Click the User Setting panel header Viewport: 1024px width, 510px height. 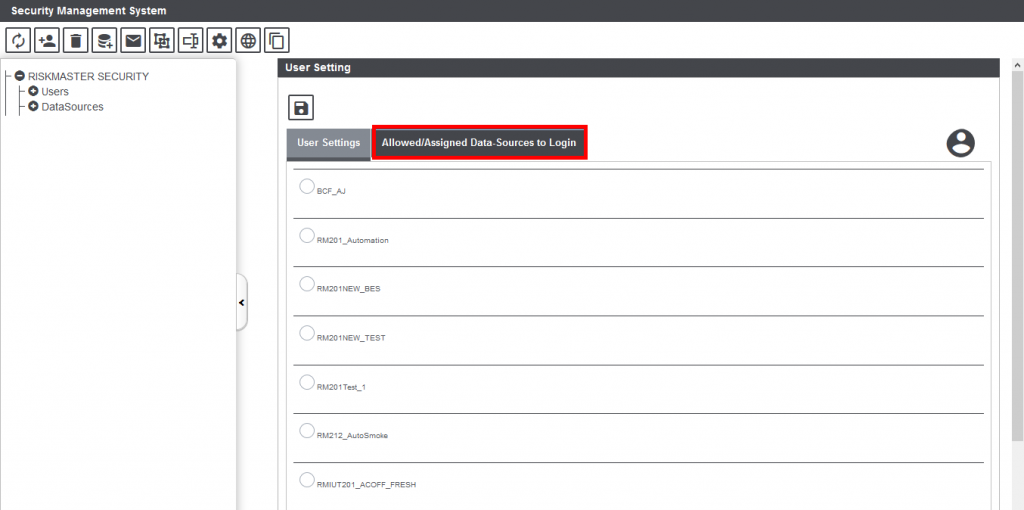pyautogui.click(x=639, y=67)
